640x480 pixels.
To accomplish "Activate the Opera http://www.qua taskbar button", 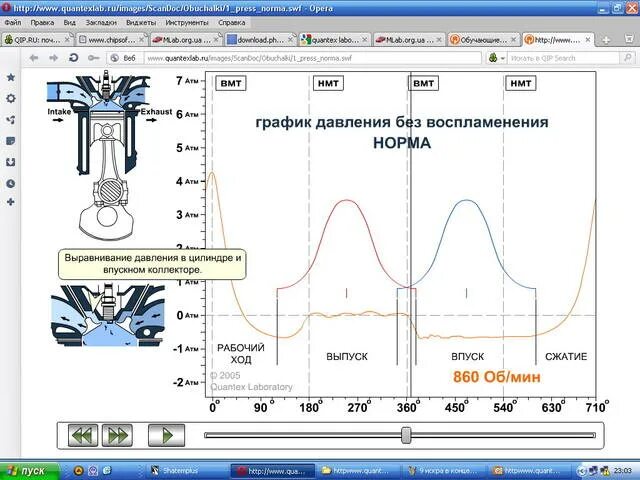I will pos(273,471).
